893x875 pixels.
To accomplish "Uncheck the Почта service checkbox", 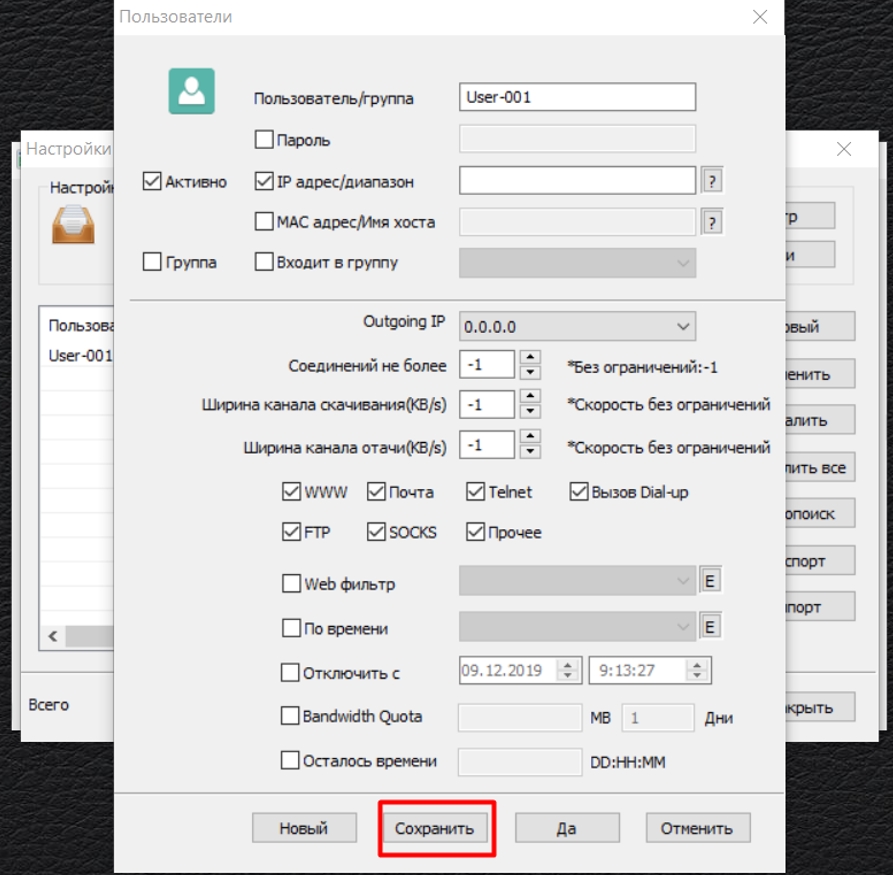I will coord(376,491).
